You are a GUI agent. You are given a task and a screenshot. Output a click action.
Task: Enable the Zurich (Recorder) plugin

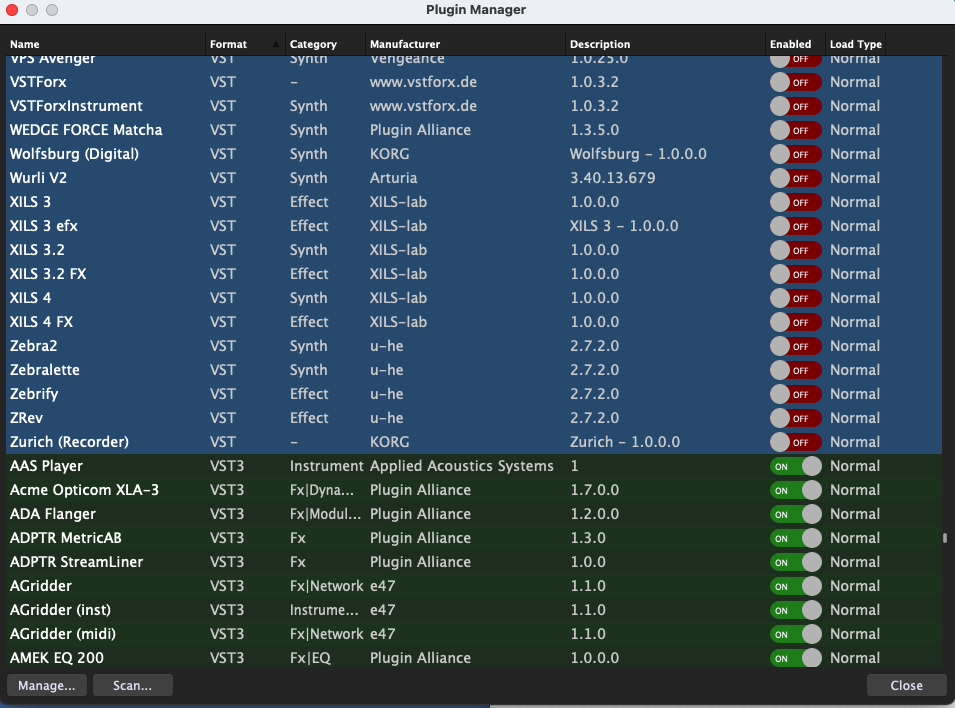pos(795,442)
